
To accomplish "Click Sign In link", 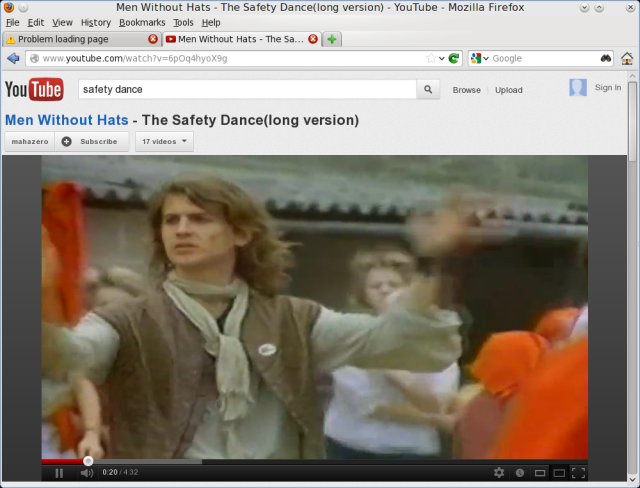I will 608,87.
